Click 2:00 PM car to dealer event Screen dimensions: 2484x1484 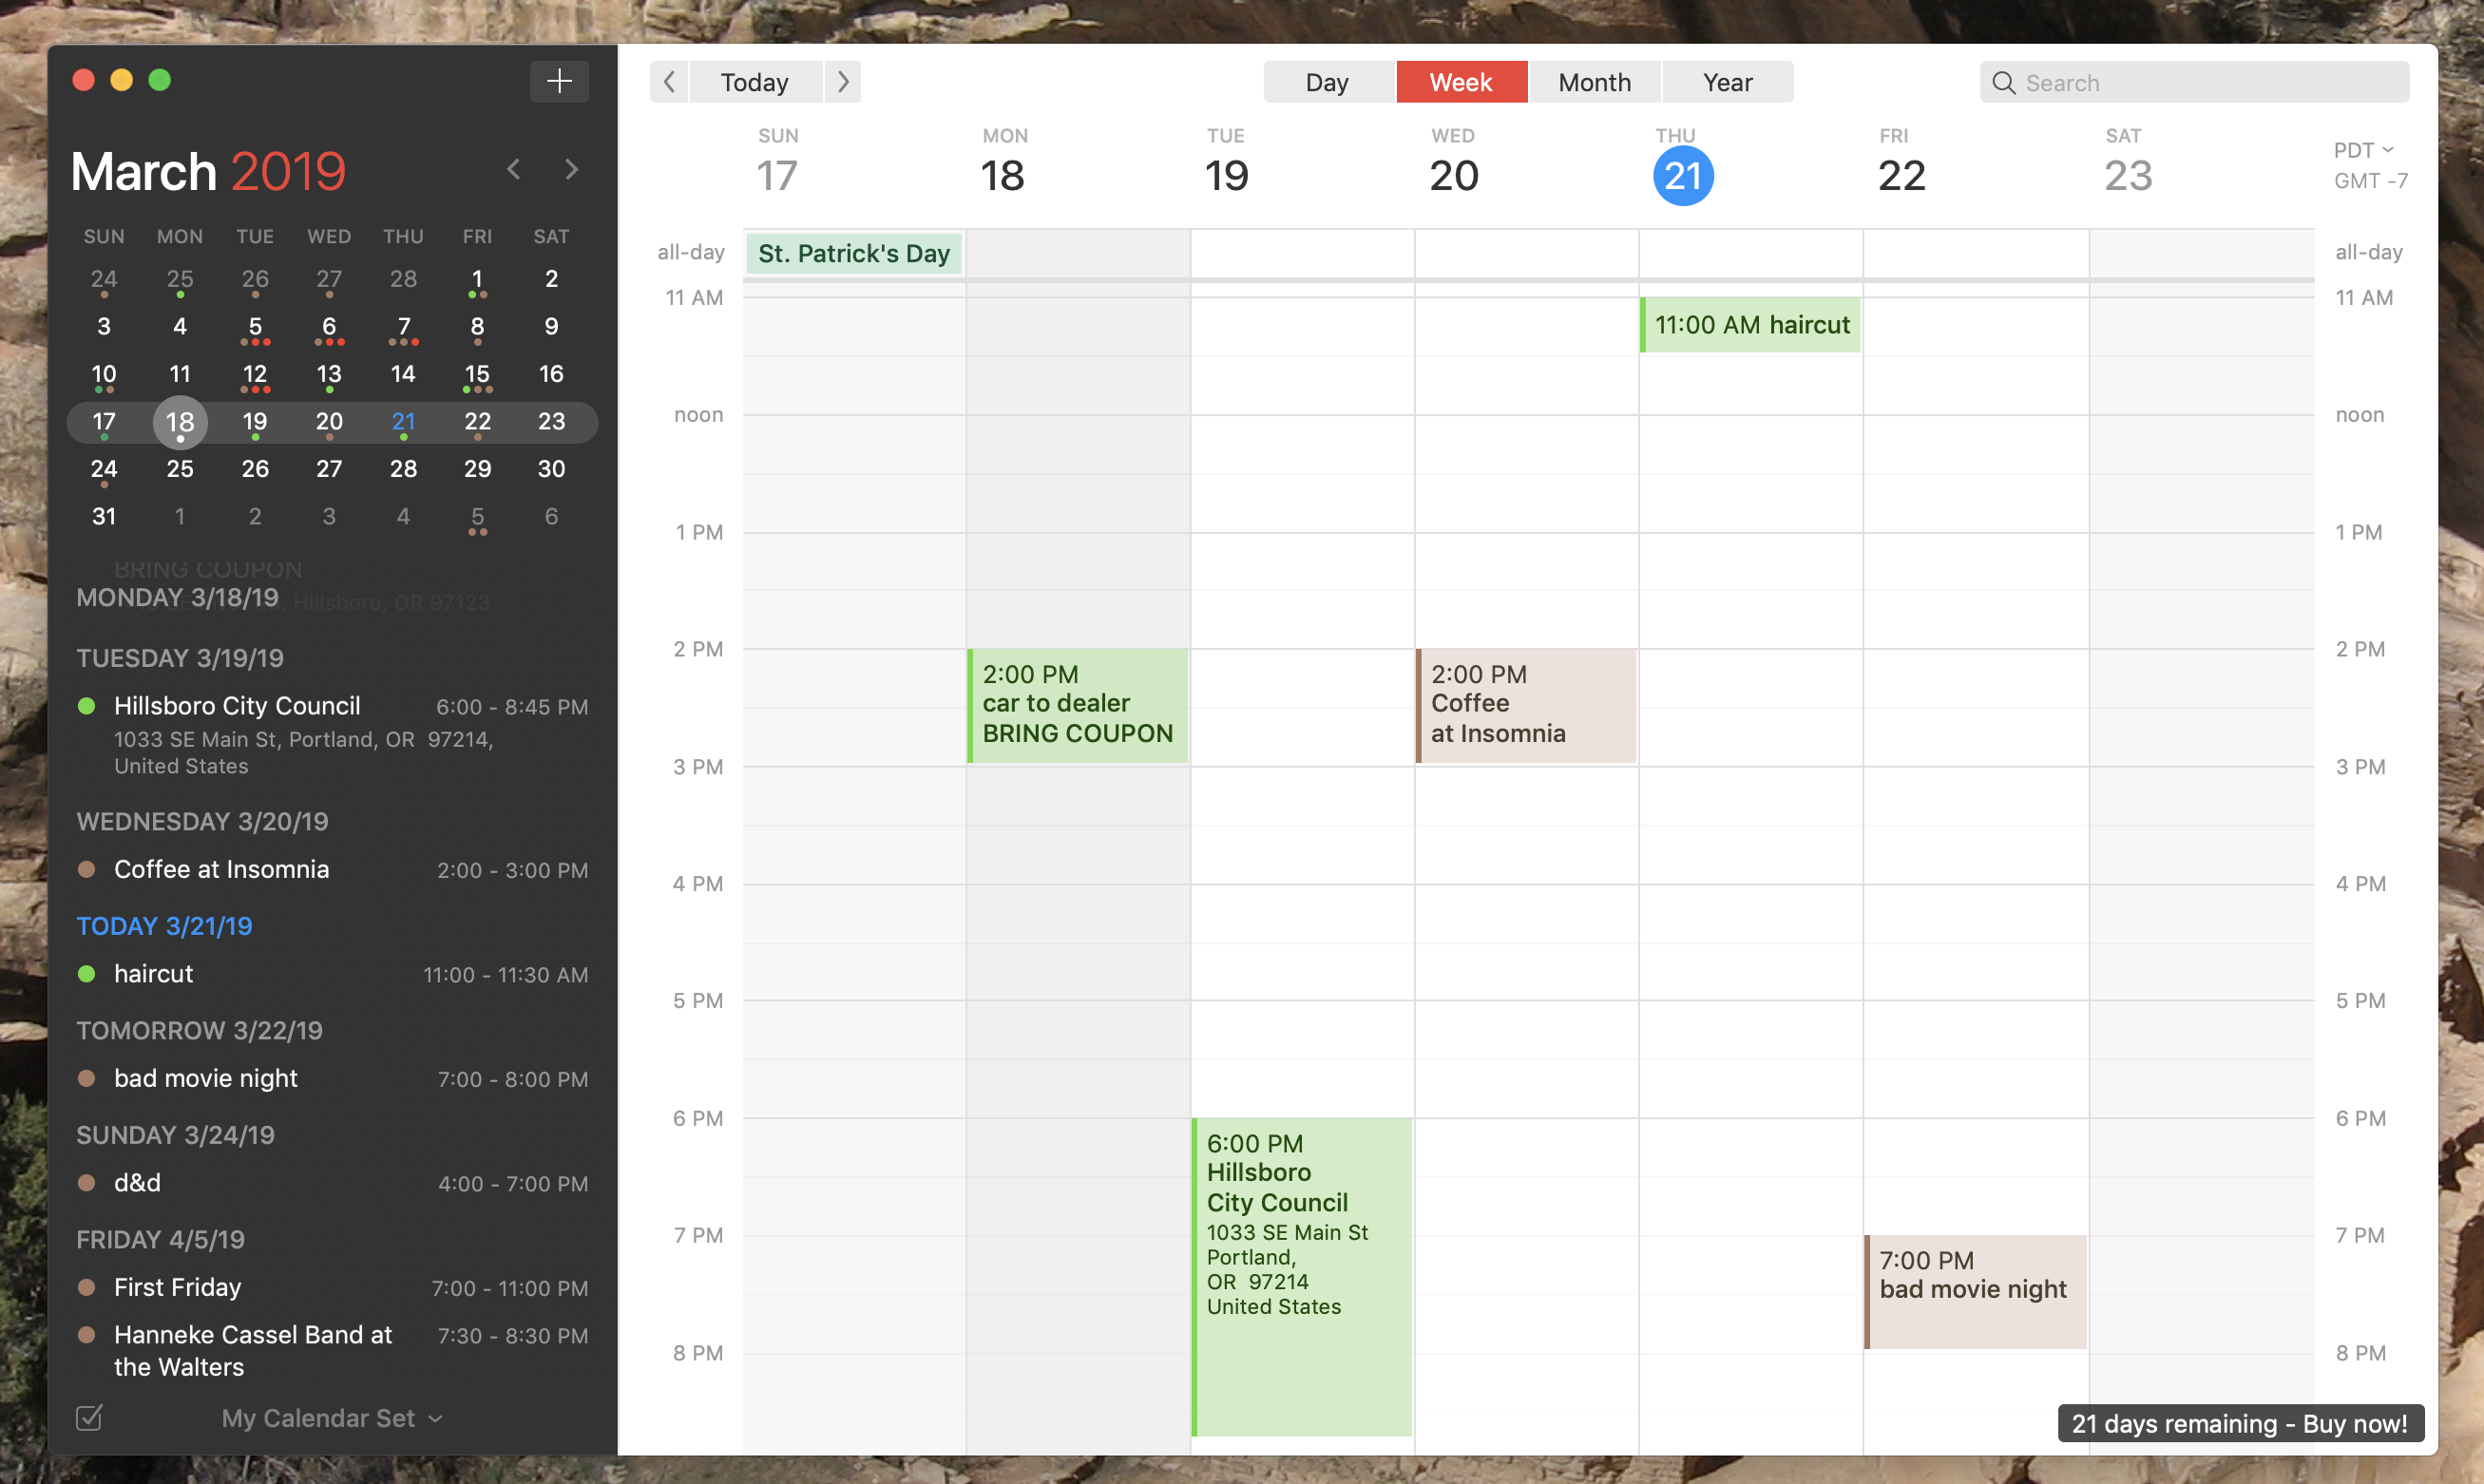(x=1078, y=703)
